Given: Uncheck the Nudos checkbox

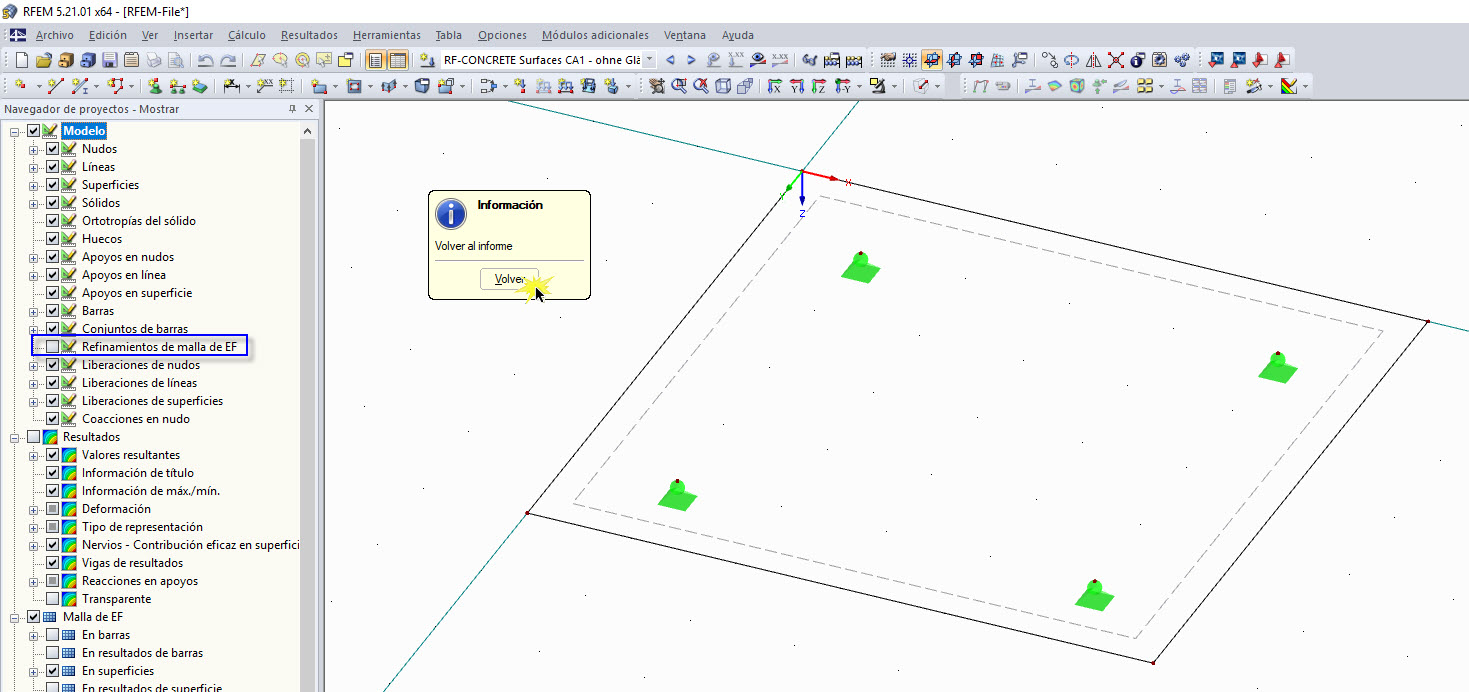Looking at the screenshot, I should (53, 149).
